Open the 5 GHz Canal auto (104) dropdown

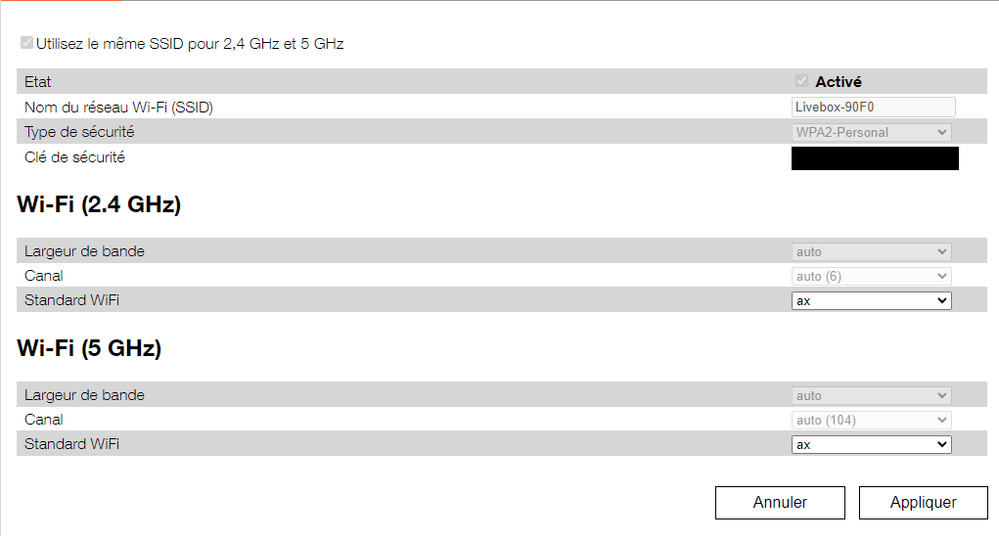pyautogui.click(x=871, y=420)
